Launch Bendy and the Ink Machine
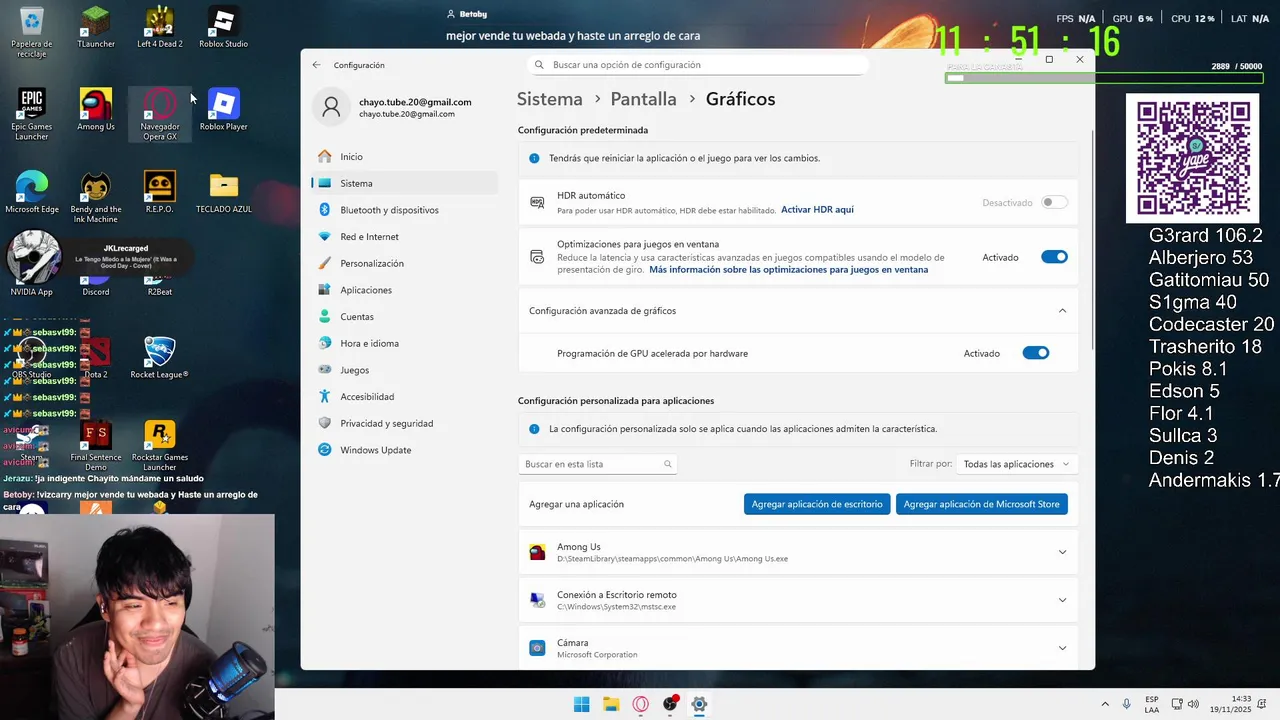Image resolution: width=1280 pixels, height=720 pixels. point(96,197)
